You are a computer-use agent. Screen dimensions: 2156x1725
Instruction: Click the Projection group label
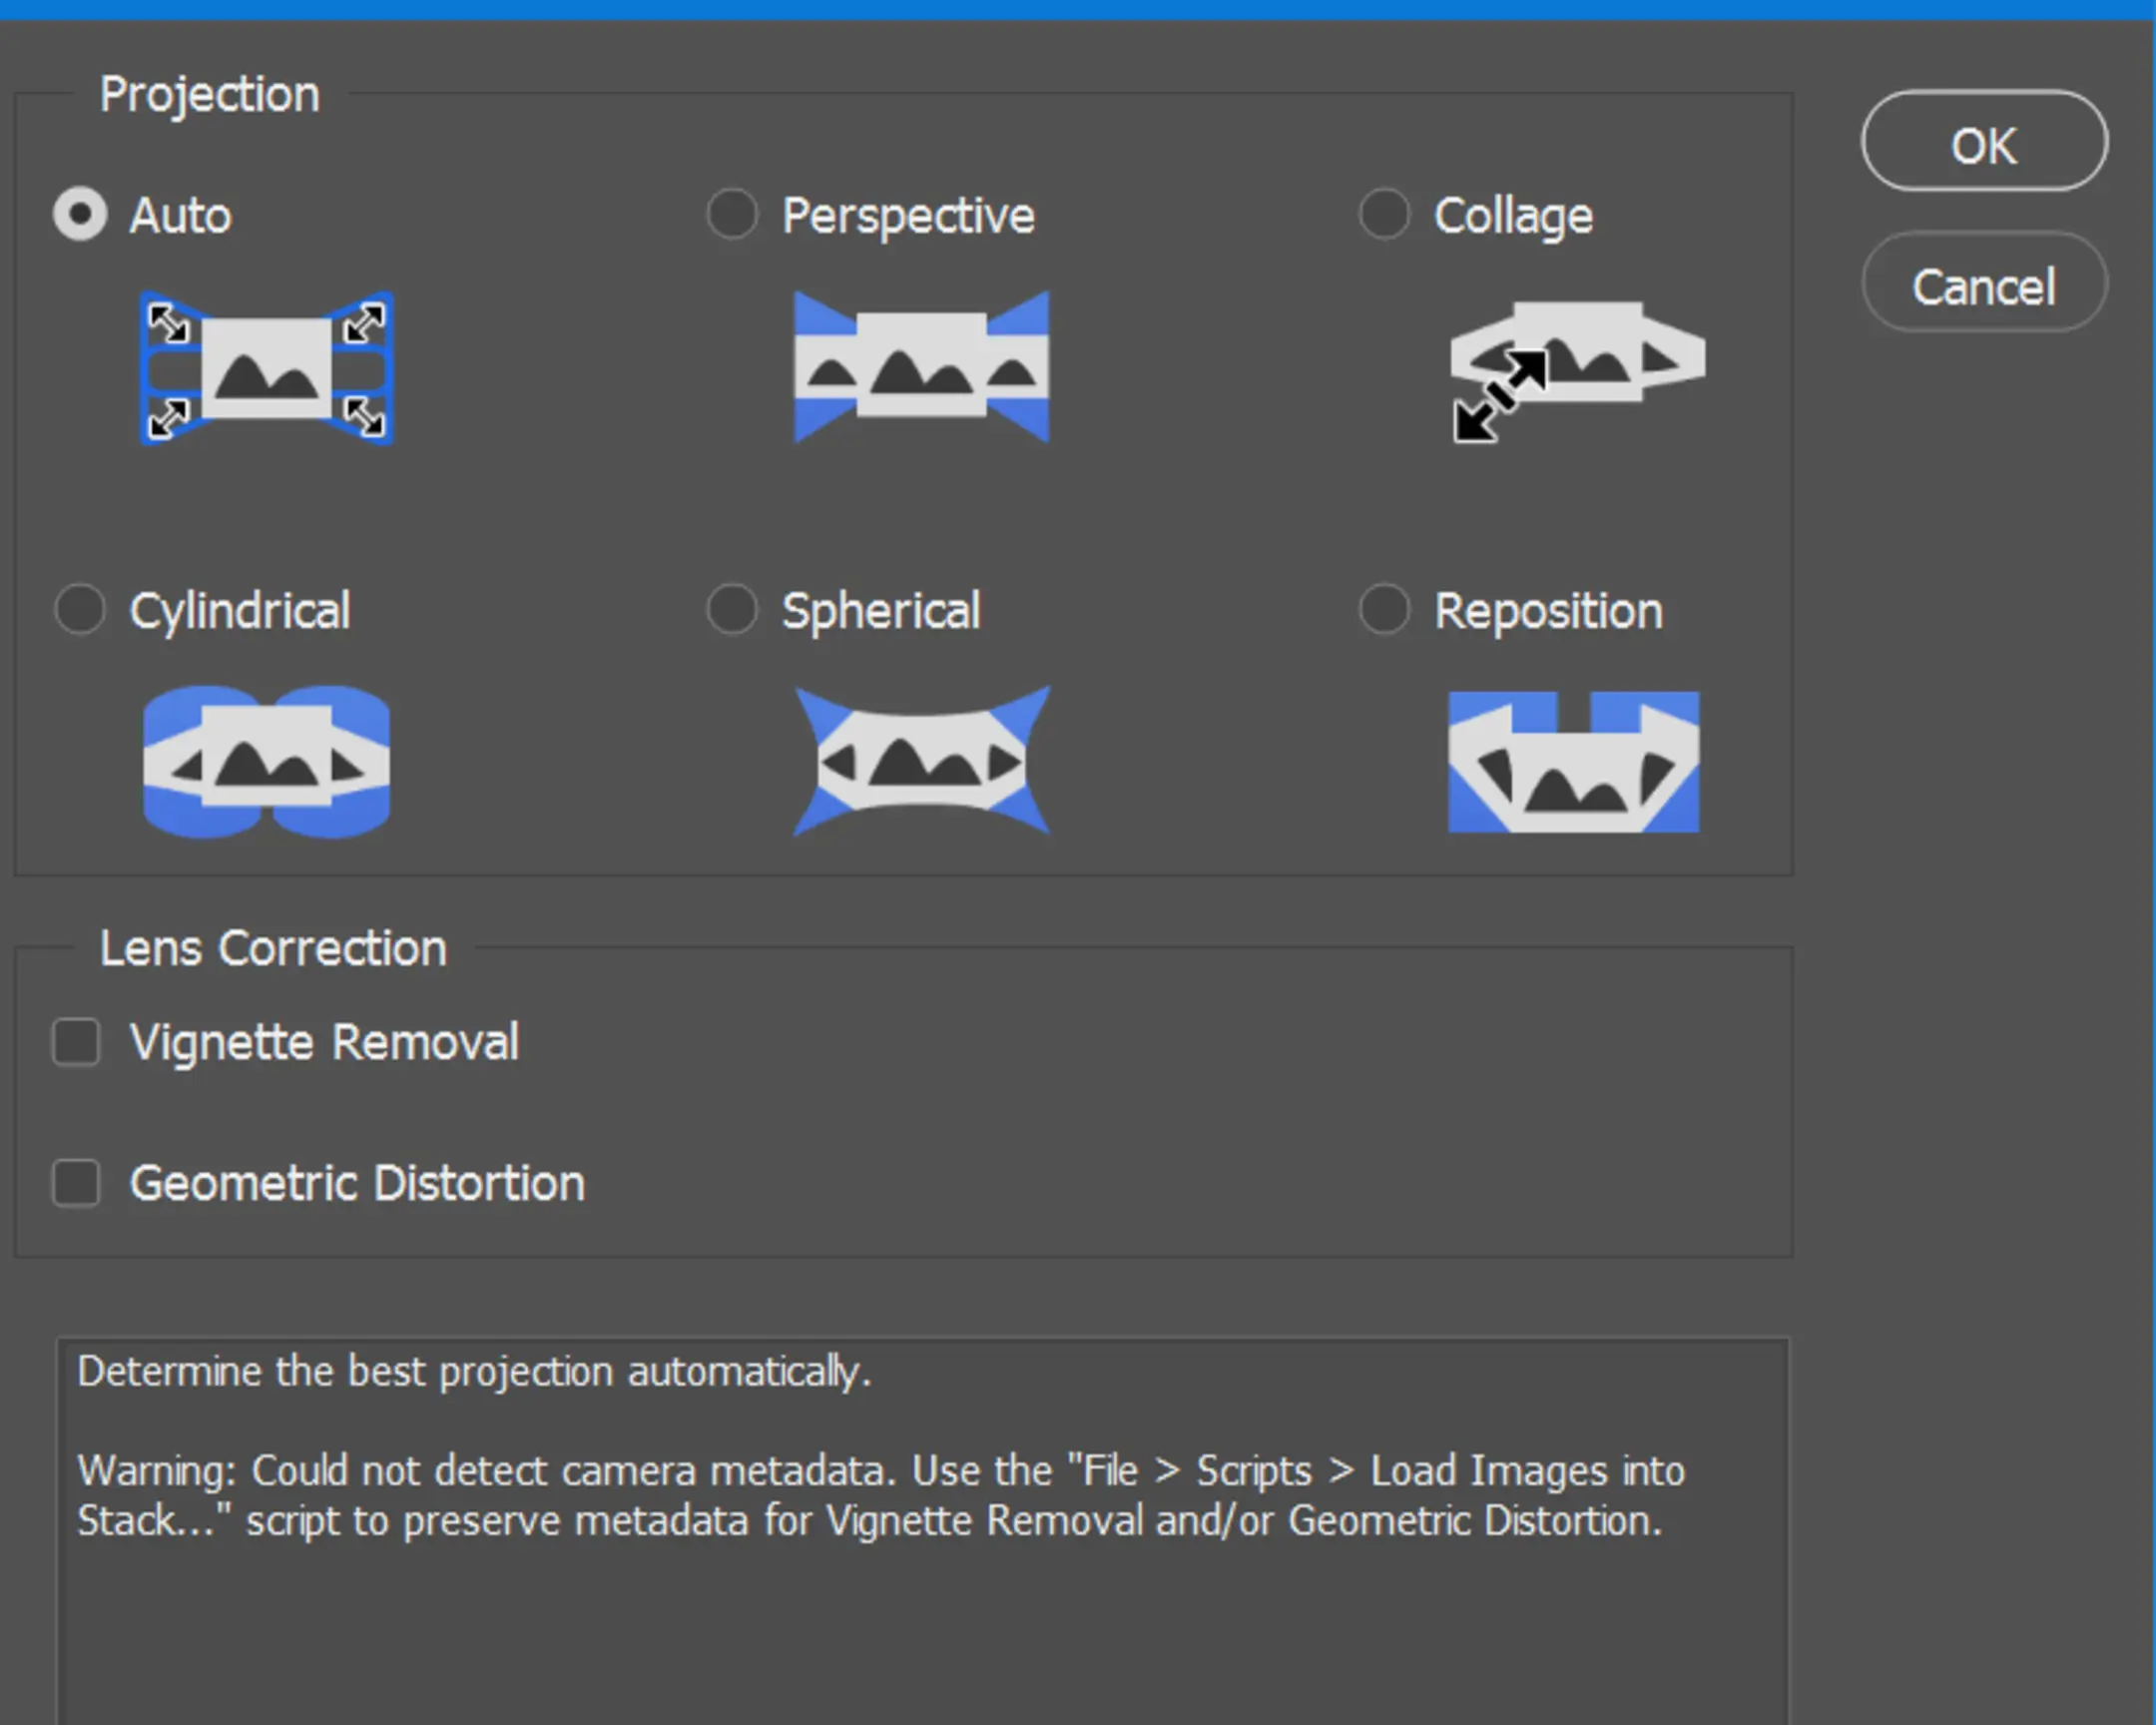coord(209,93)
